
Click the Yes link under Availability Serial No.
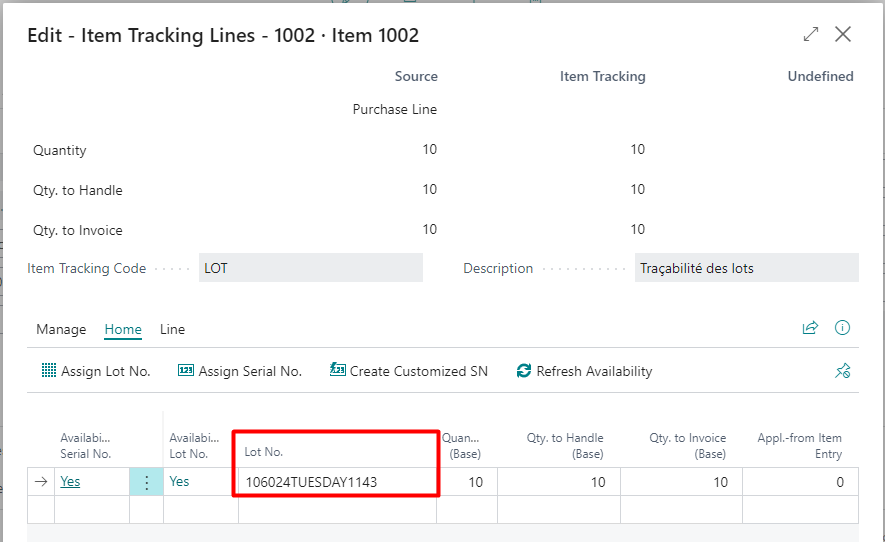(x=70, y=481)
